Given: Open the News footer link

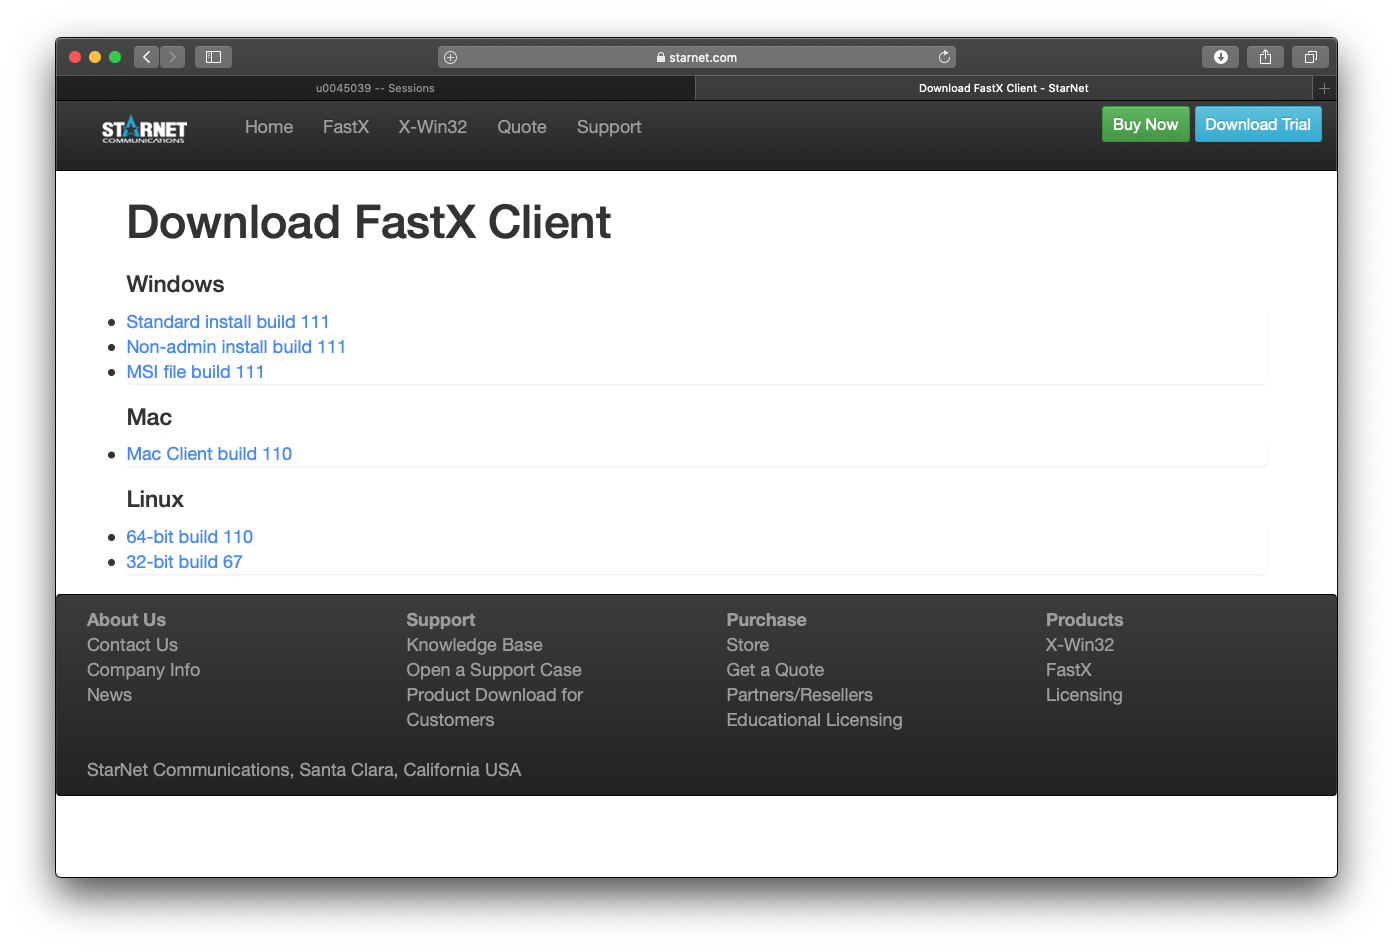Looking at the screenshot, I should (x=109, y=695).
